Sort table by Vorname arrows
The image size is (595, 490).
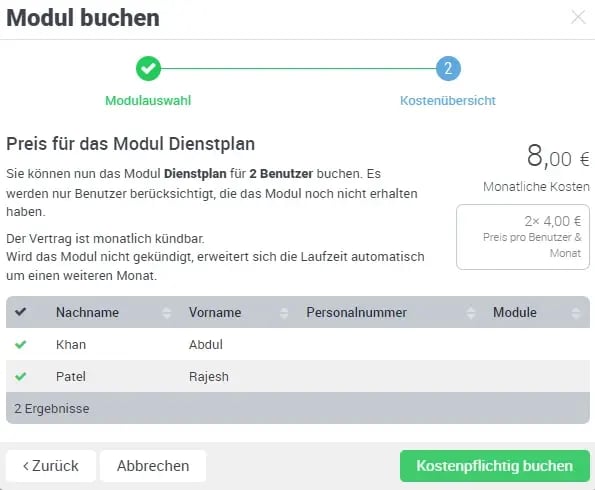(x=284, y=313)
